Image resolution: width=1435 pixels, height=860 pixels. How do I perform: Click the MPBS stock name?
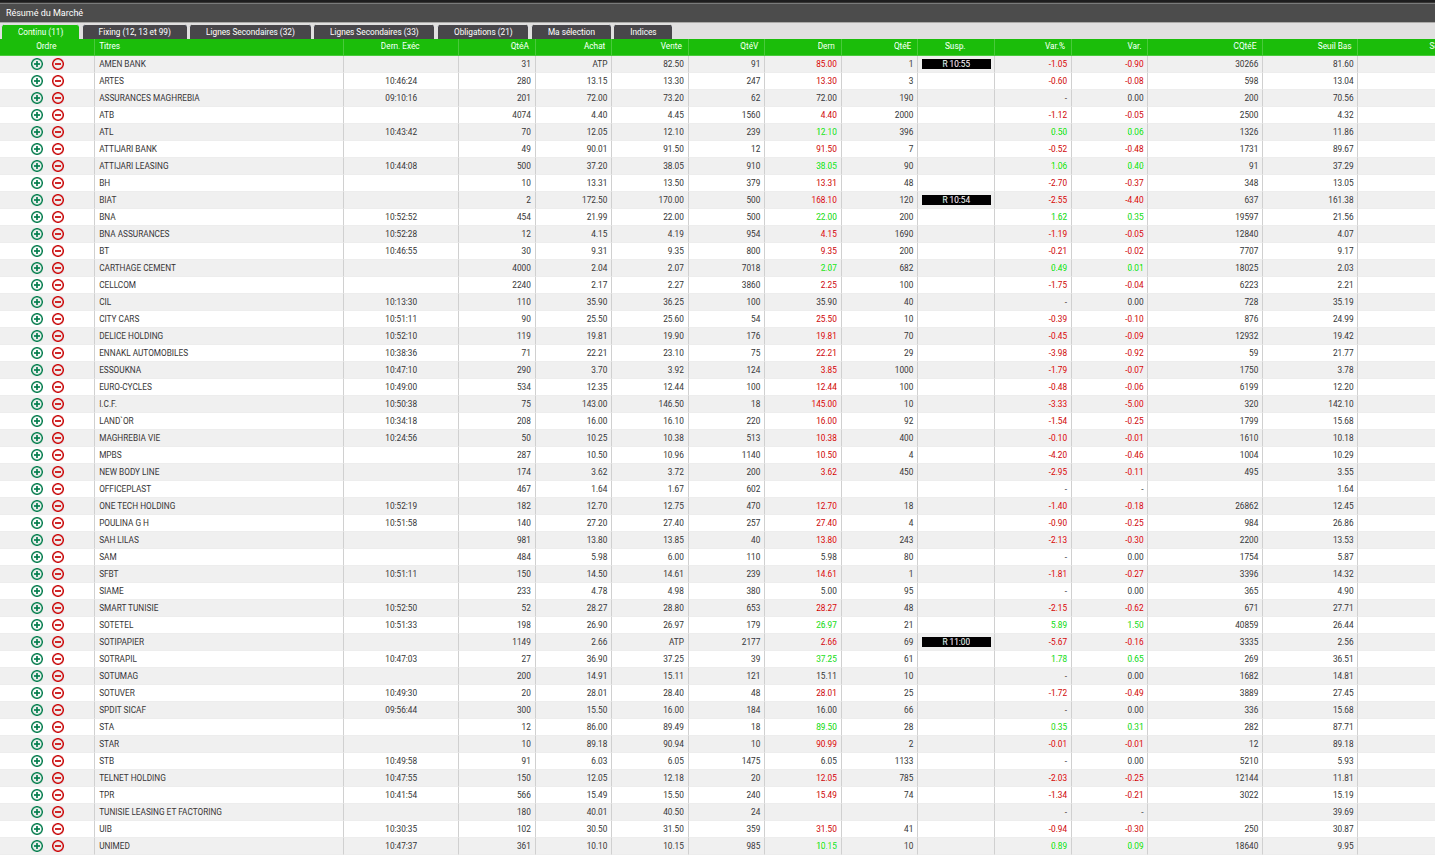(110, 455)
